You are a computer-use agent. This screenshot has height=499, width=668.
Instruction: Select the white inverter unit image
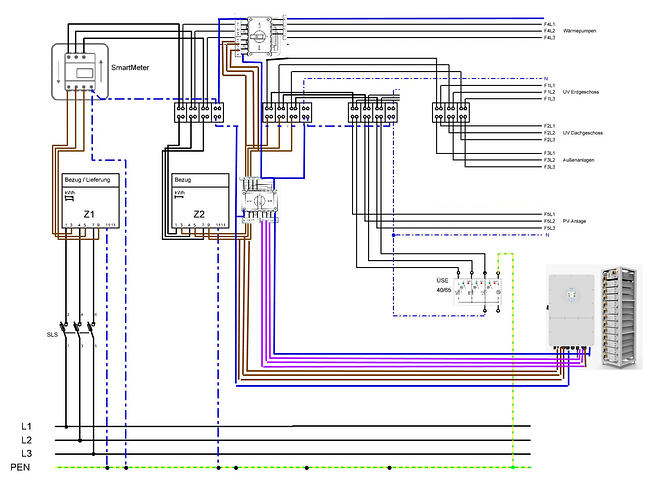coord(571,311)
